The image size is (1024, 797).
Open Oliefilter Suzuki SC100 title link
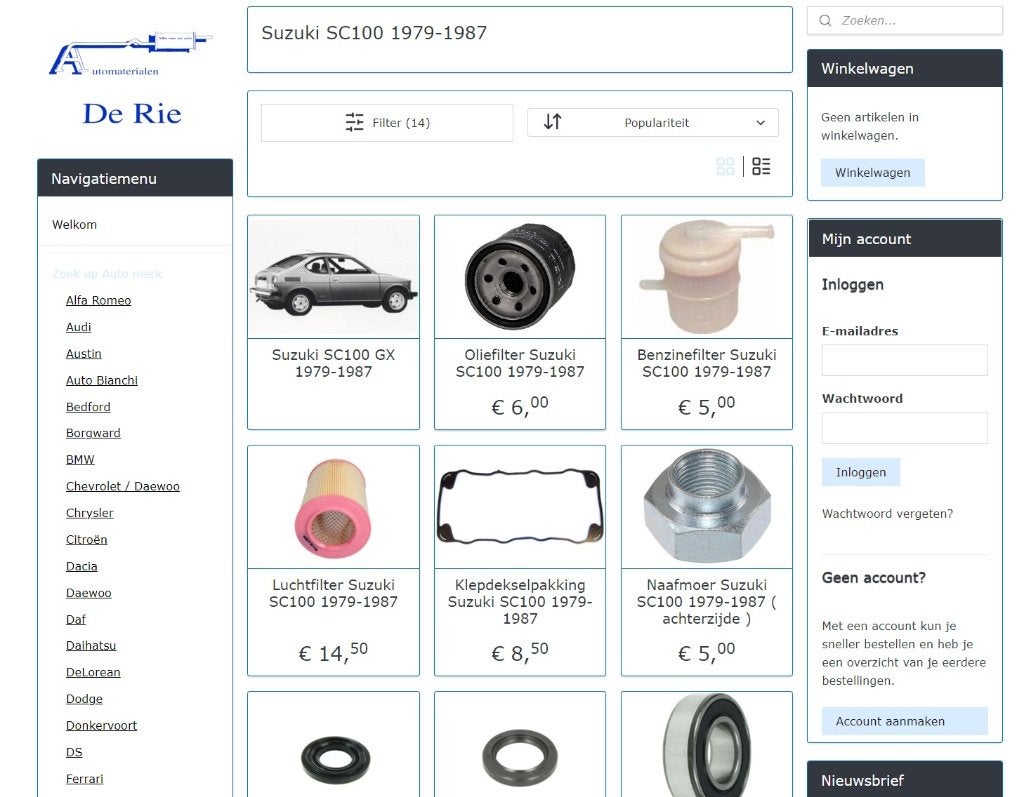[520, 363]
